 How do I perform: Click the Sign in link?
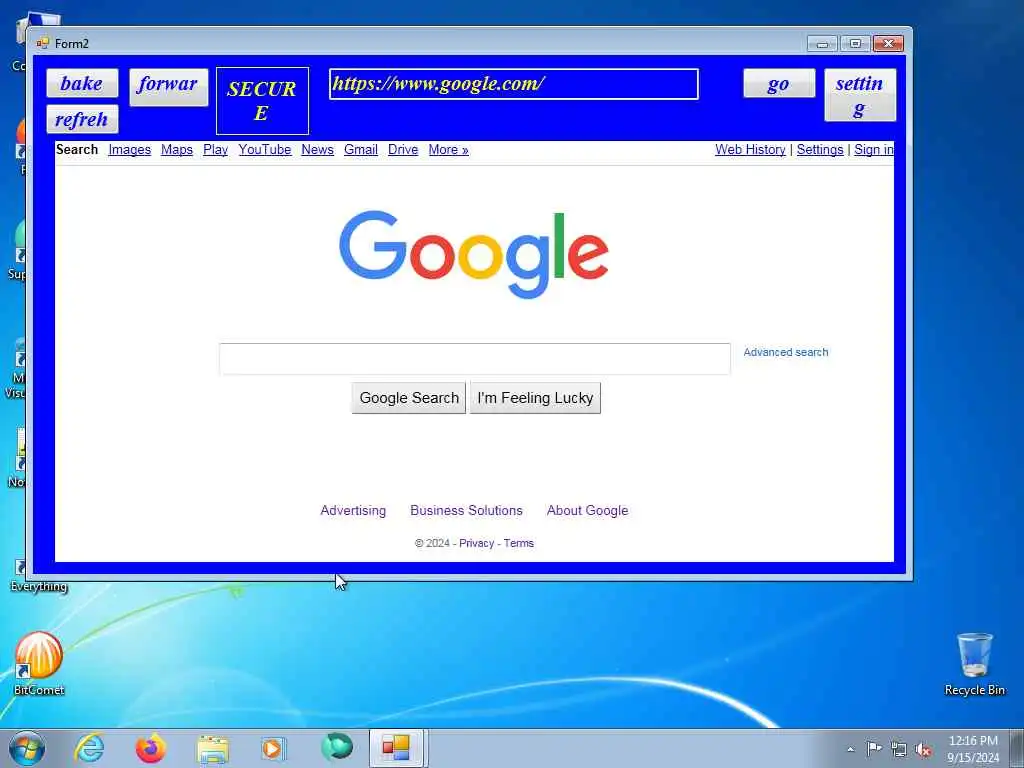coord(874,150)
